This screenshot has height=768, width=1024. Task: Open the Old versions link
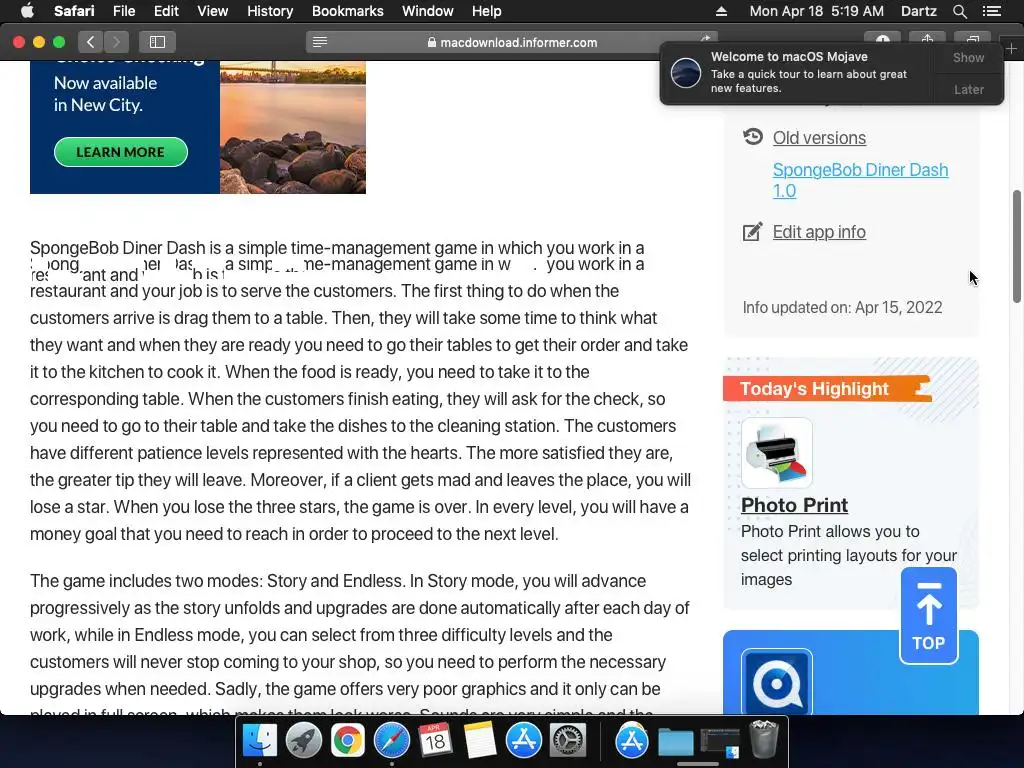point(819,138)
